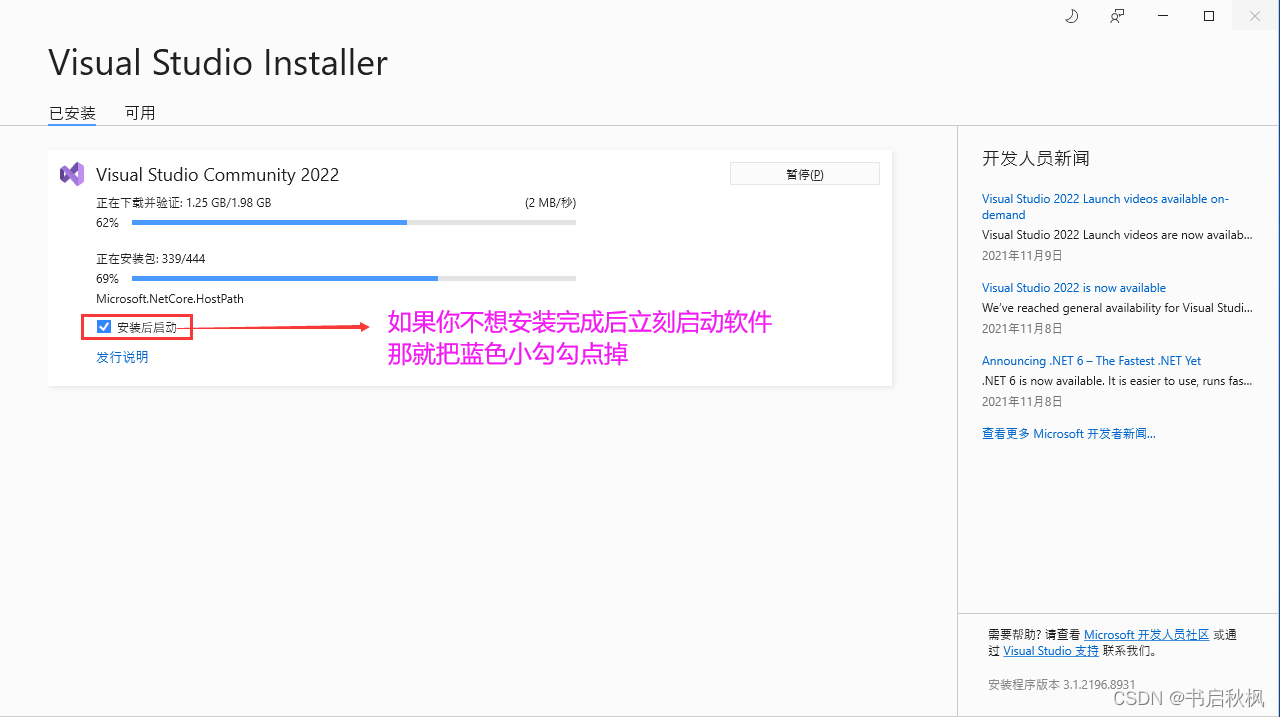
Task: Open the Visual Studio 支持 link
Action: pos(1051,651)
